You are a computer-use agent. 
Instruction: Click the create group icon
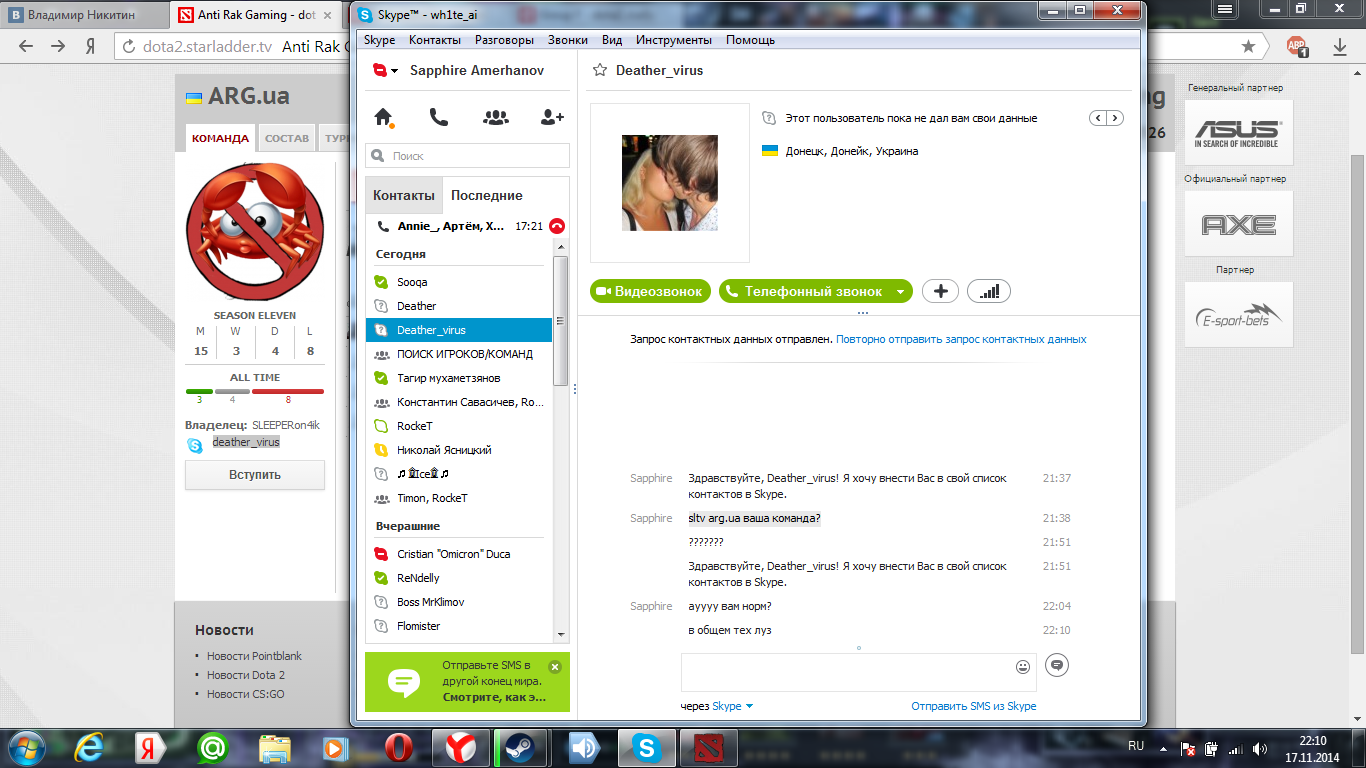[495, 117]
